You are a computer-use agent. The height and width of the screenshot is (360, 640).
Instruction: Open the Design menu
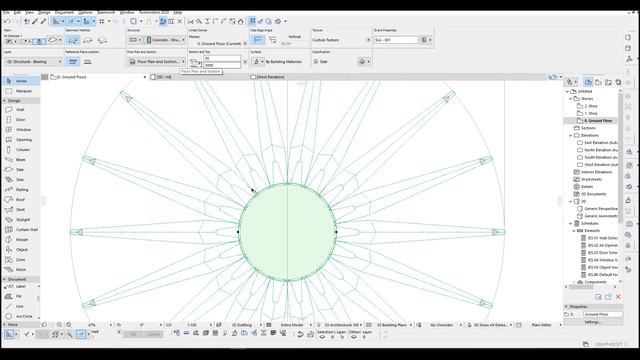point(44,13)
